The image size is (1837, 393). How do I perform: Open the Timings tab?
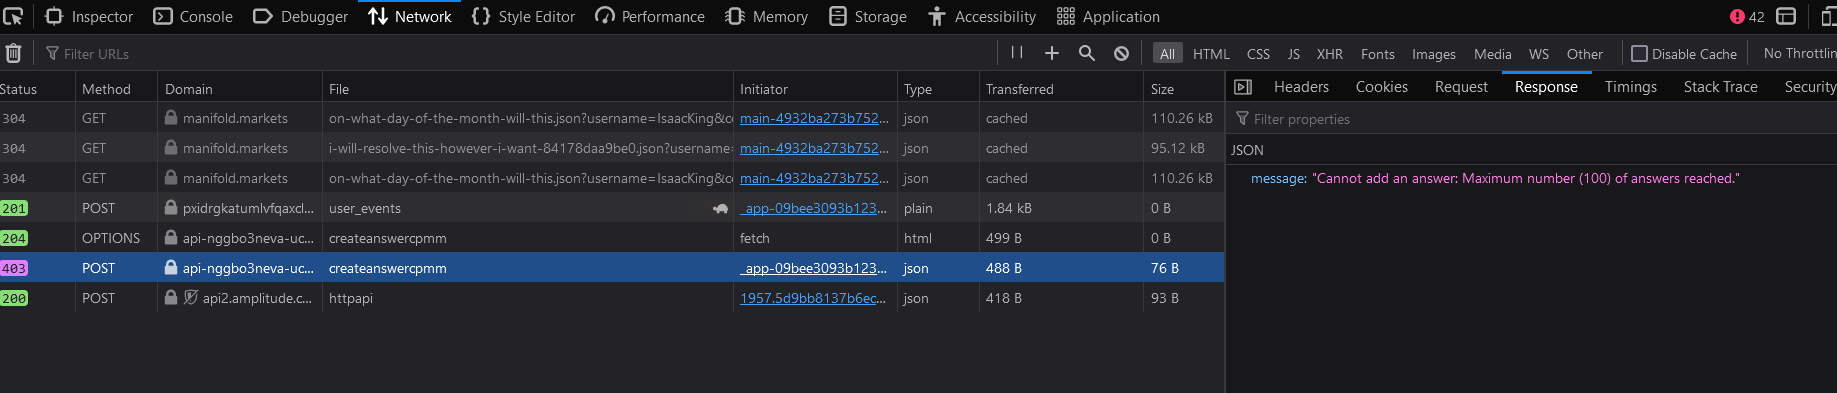(1631, 87)
